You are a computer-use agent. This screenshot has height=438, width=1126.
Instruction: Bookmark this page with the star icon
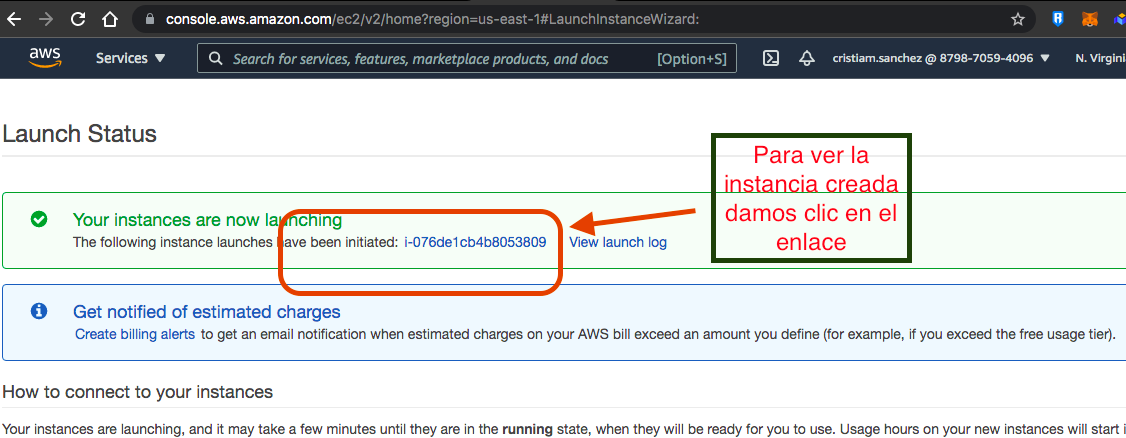[x=1018, y=19]
